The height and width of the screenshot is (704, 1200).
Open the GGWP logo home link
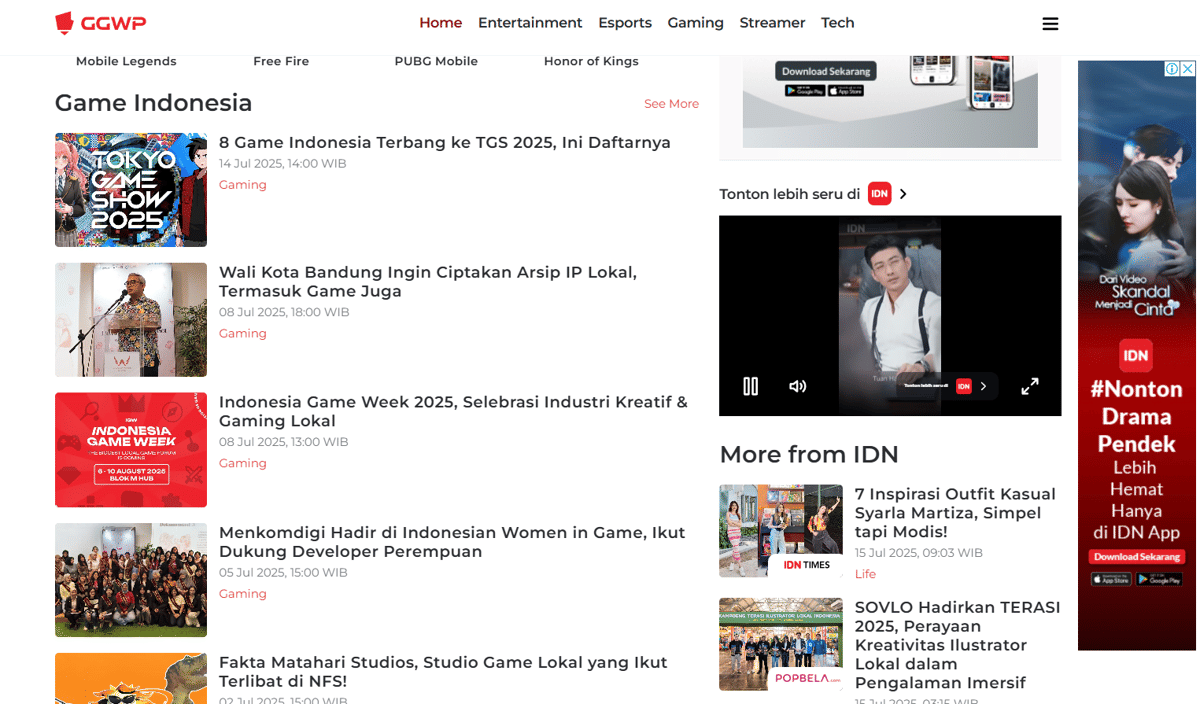(100, 23)
